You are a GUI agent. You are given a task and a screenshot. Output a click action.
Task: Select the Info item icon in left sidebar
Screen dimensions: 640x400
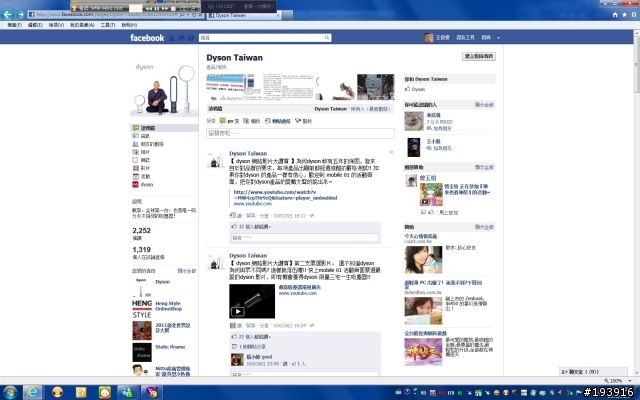coord(136,136)
